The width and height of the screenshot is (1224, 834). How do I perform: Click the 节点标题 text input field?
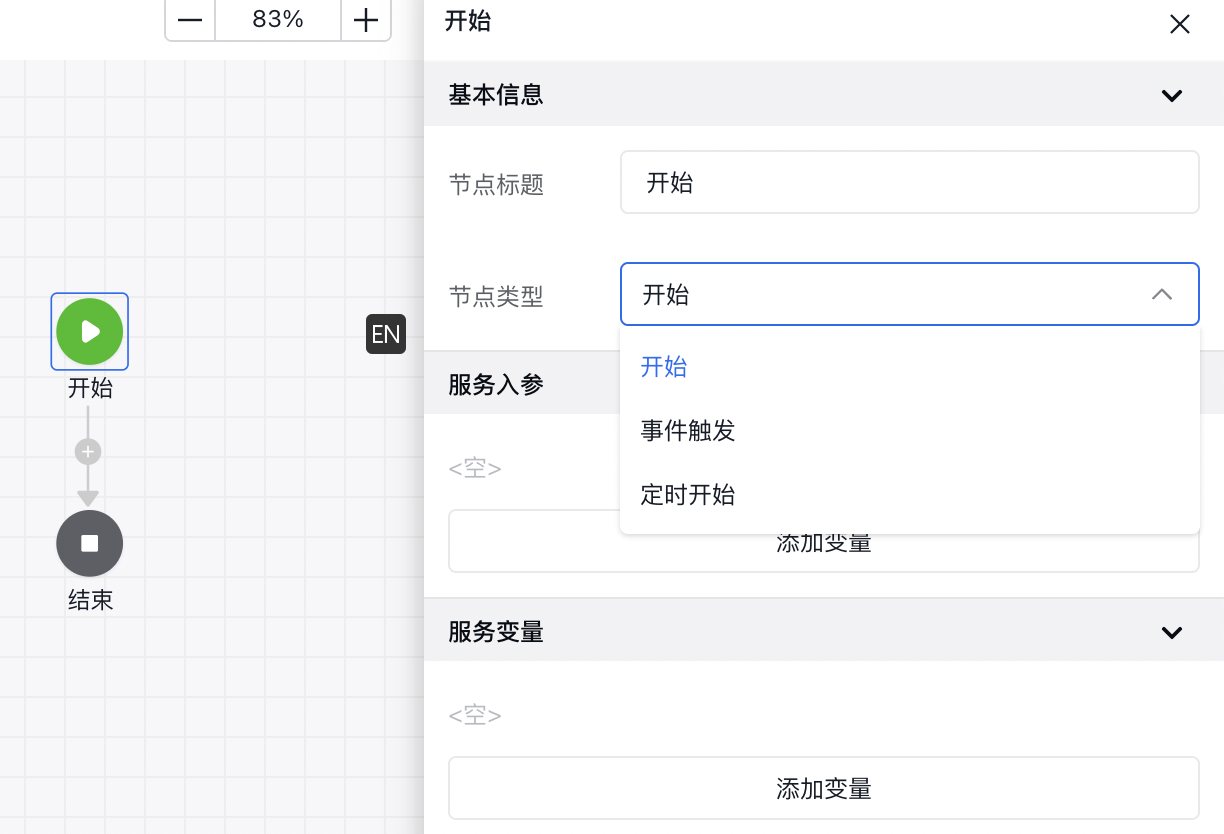(x=909, y=182)
